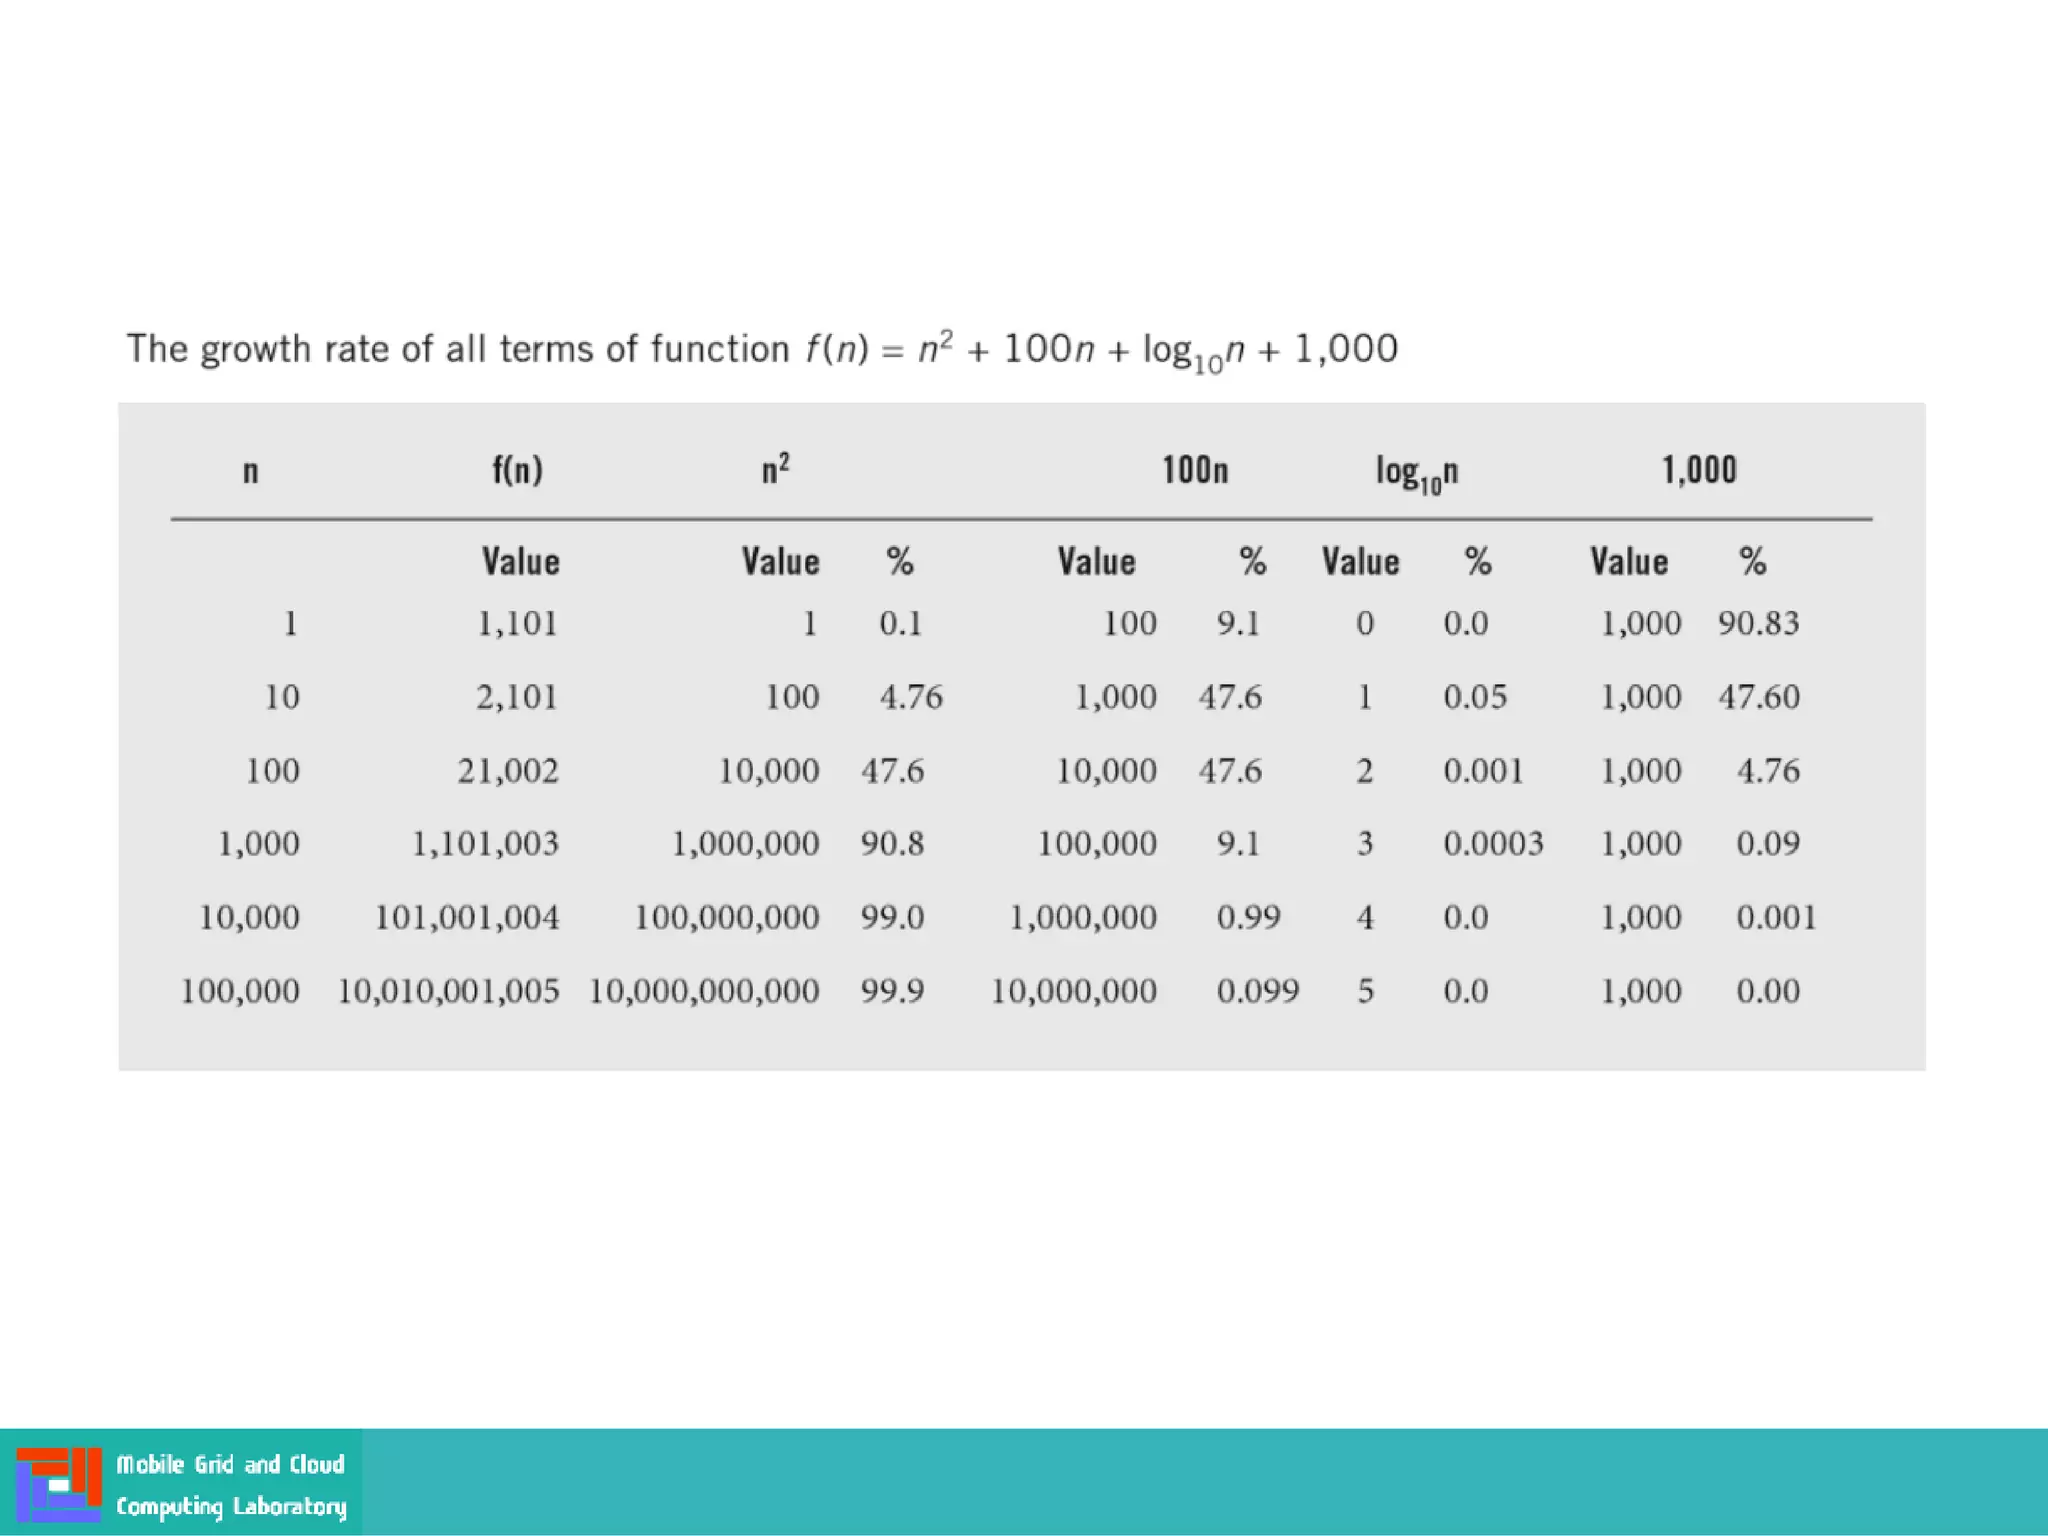Viewport: 2048px width, 1536px height.
Task: Click the growth rate function title text
Action: coord(761,350)
